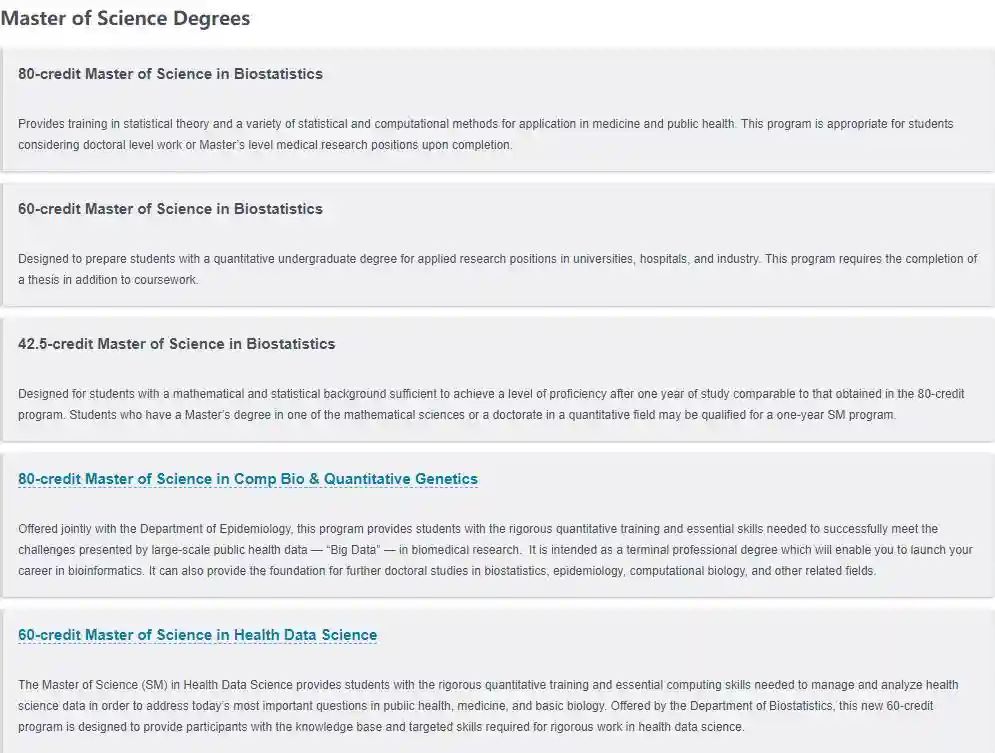Click the Master of Science Degrees heading
Screen dimensions: 995x753
[125, 19]
